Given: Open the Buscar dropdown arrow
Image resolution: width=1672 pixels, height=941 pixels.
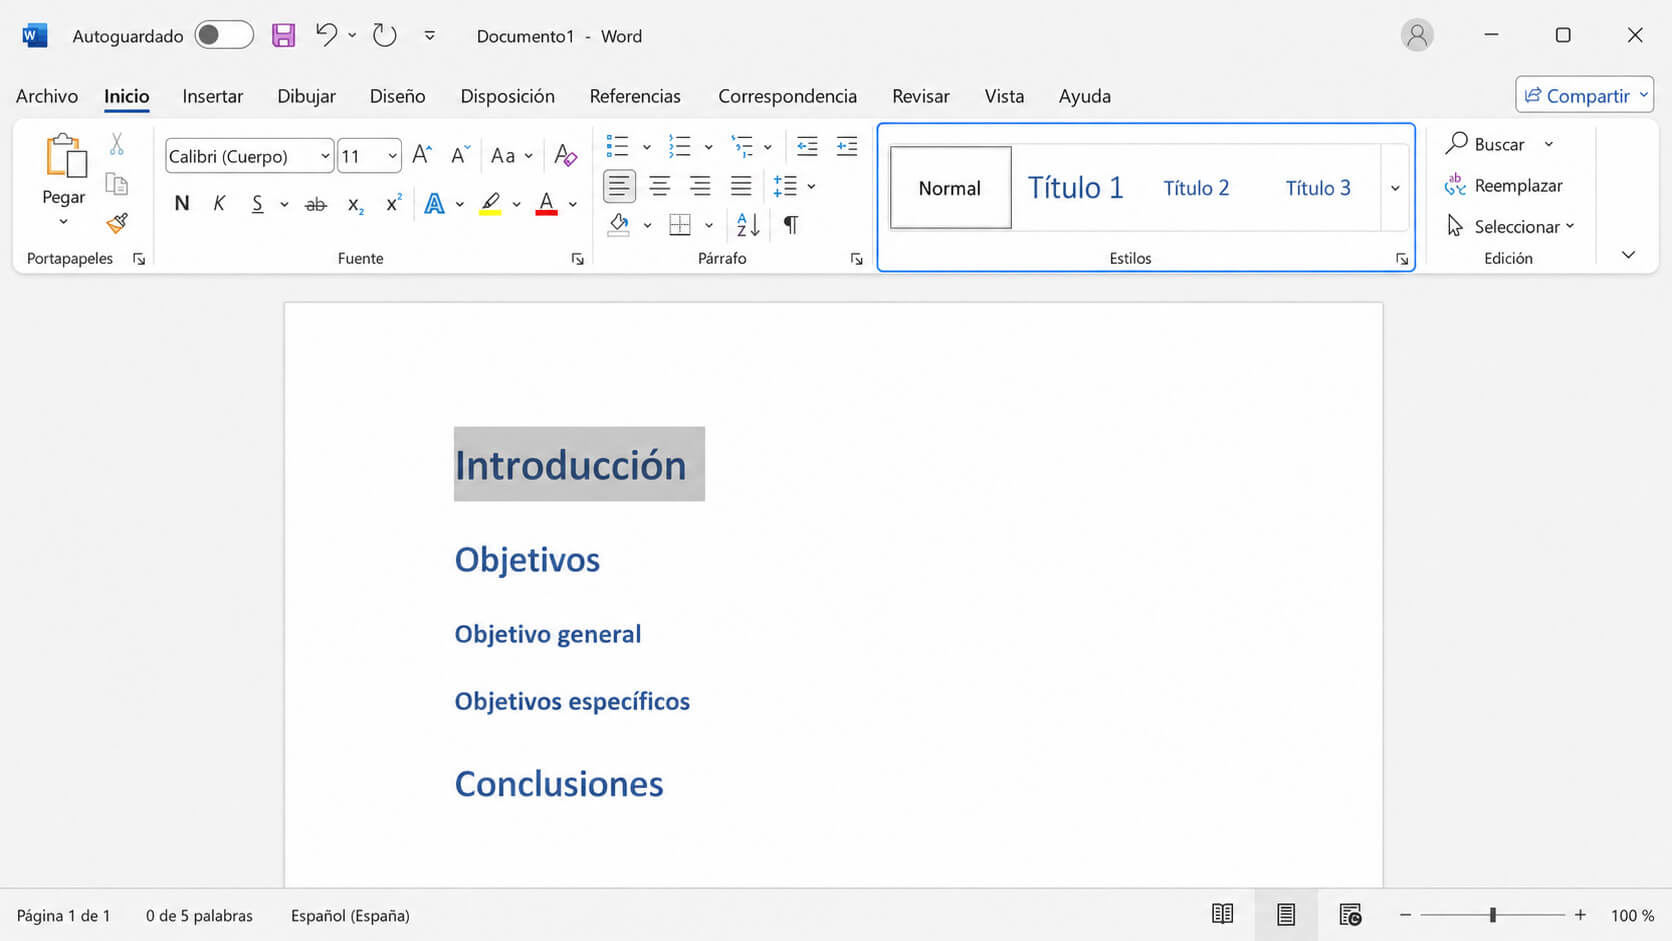Looking at the screenshot, I should coord(1549,144).
